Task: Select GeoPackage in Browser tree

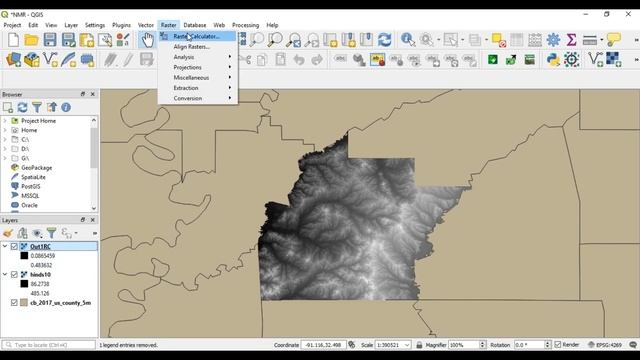Action: pyautogui.click(x=36, y=168)
